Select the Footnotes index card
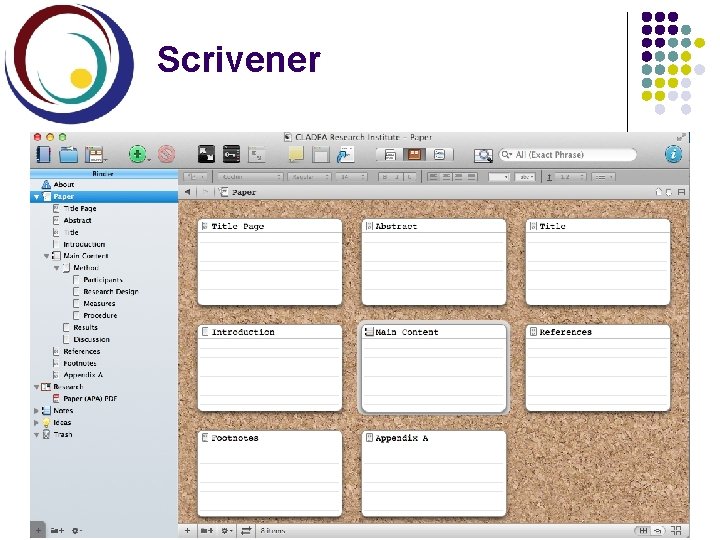This screenshot has height=540, width=720. [270, 474]
